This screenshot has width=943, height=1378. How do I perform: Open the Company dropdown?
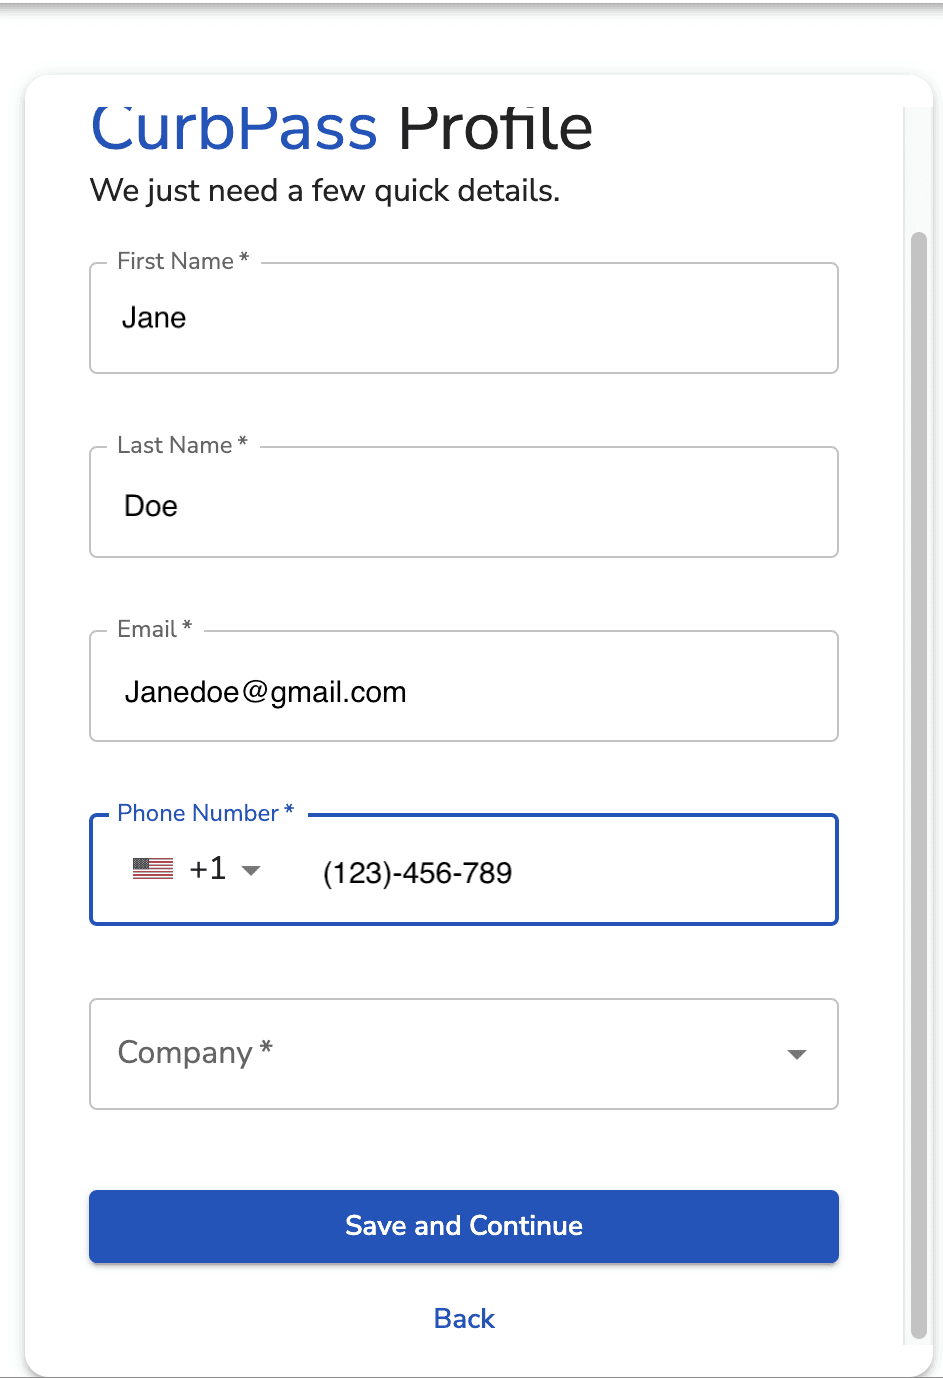click(464, 1054)
